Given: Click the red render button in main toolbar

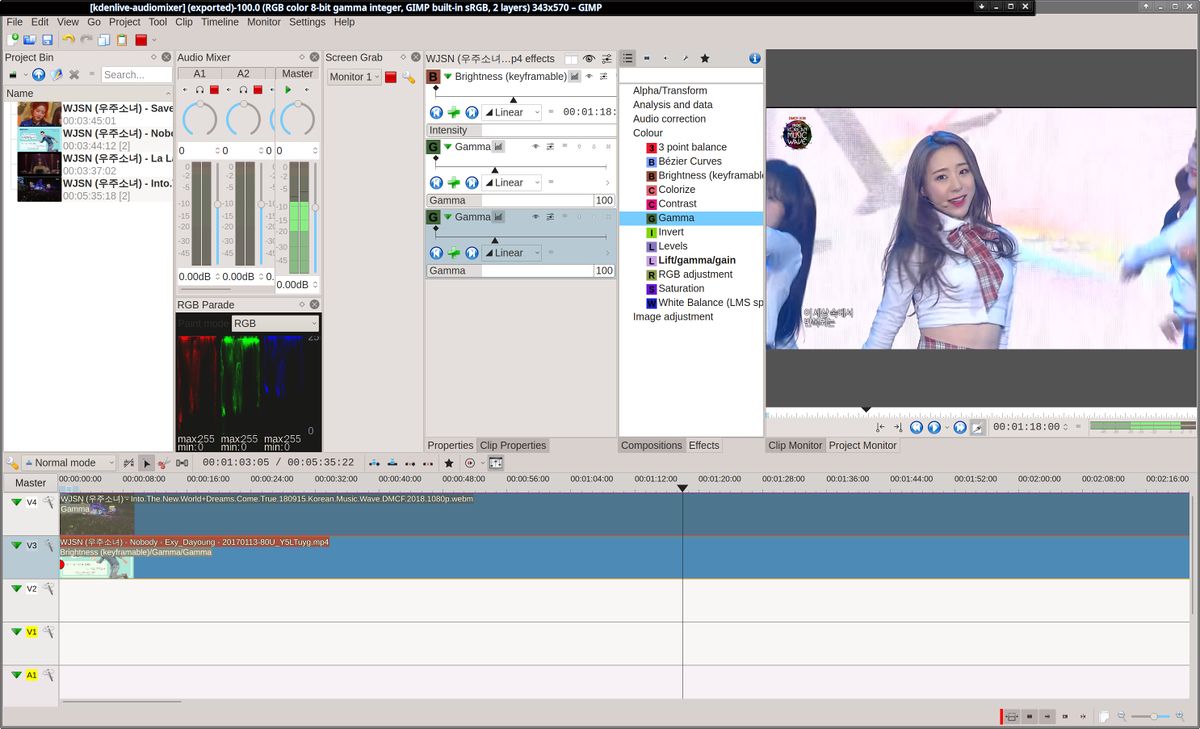Looking at the screenshot, I should (141, 40).
